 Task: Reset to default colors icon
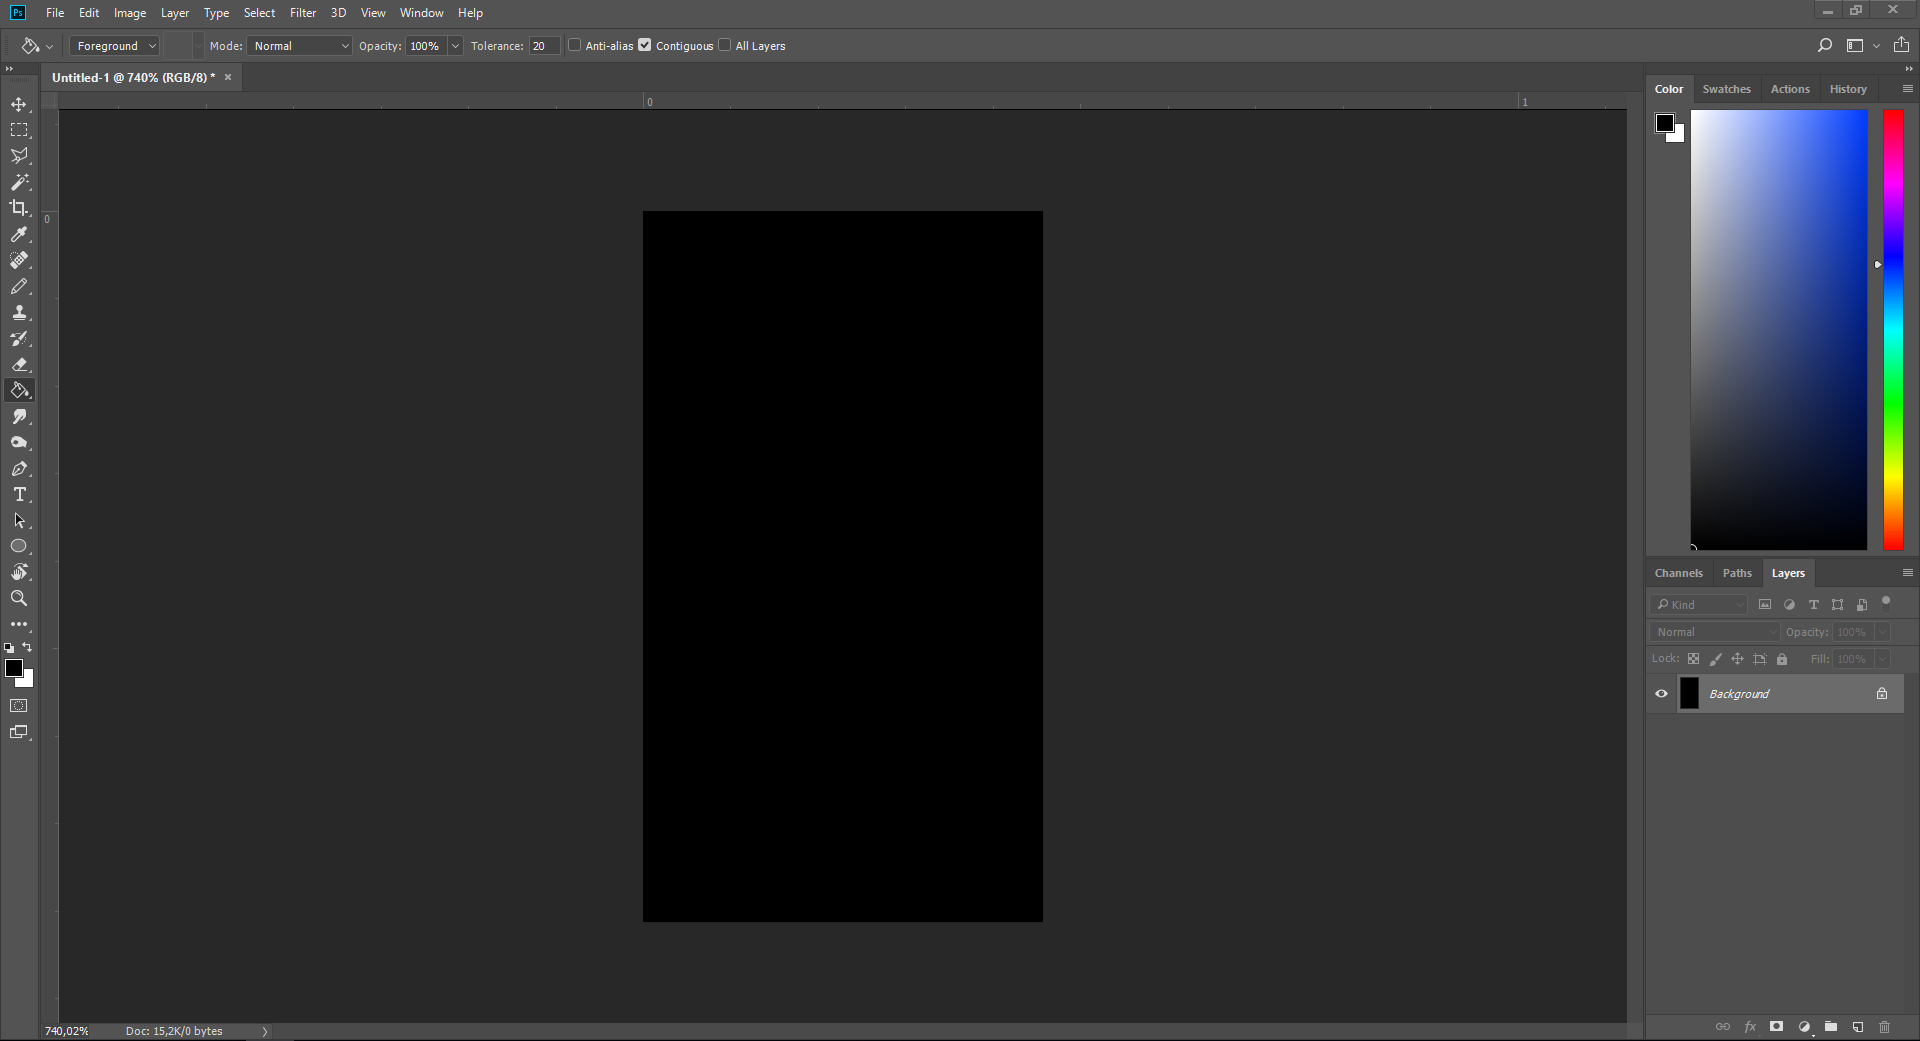coord(9,648)
